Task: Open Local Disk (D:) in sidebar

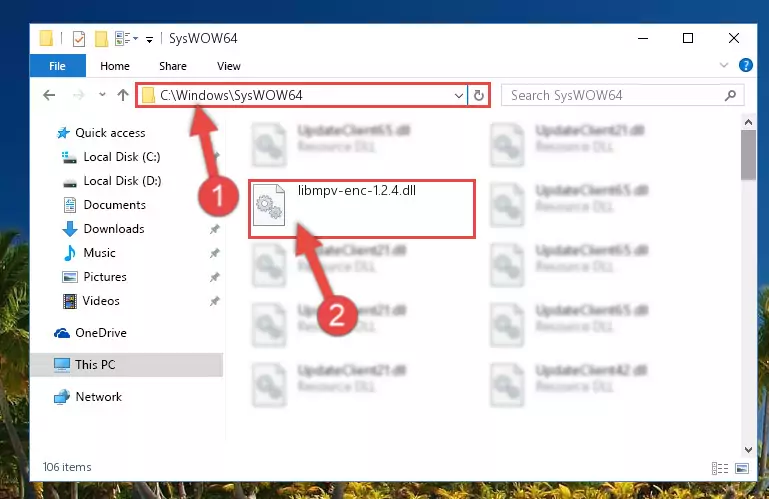Action: (122, 181)
